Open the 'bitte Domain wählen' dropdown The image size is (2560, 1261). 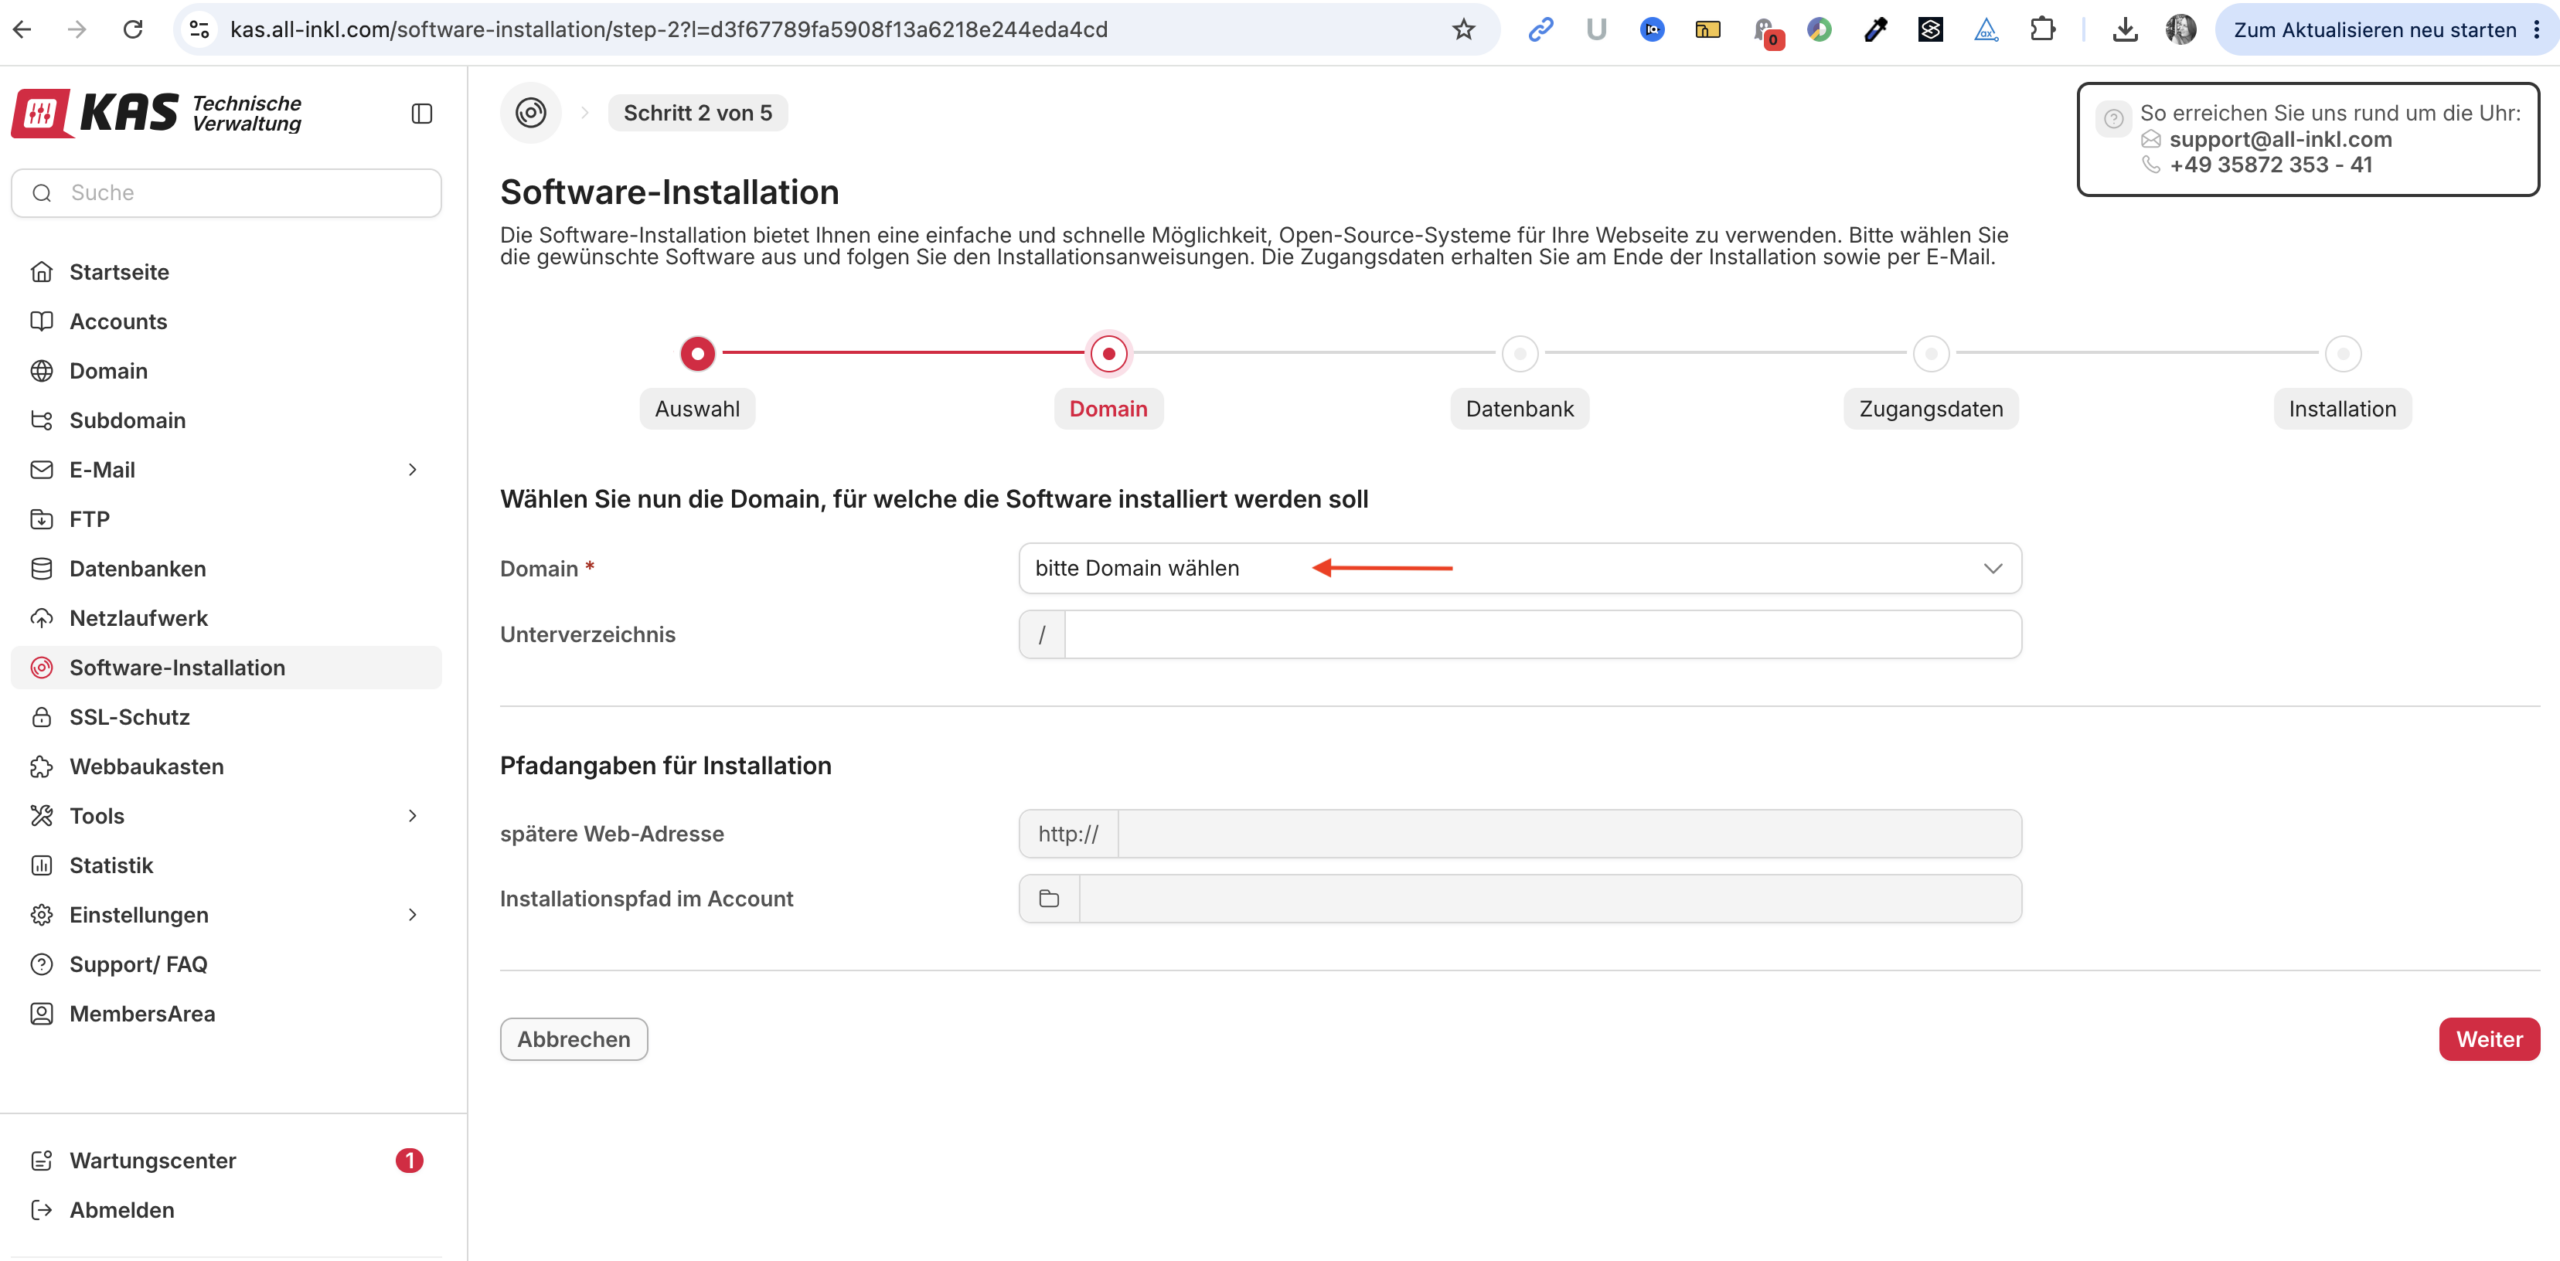(1520, 568)
